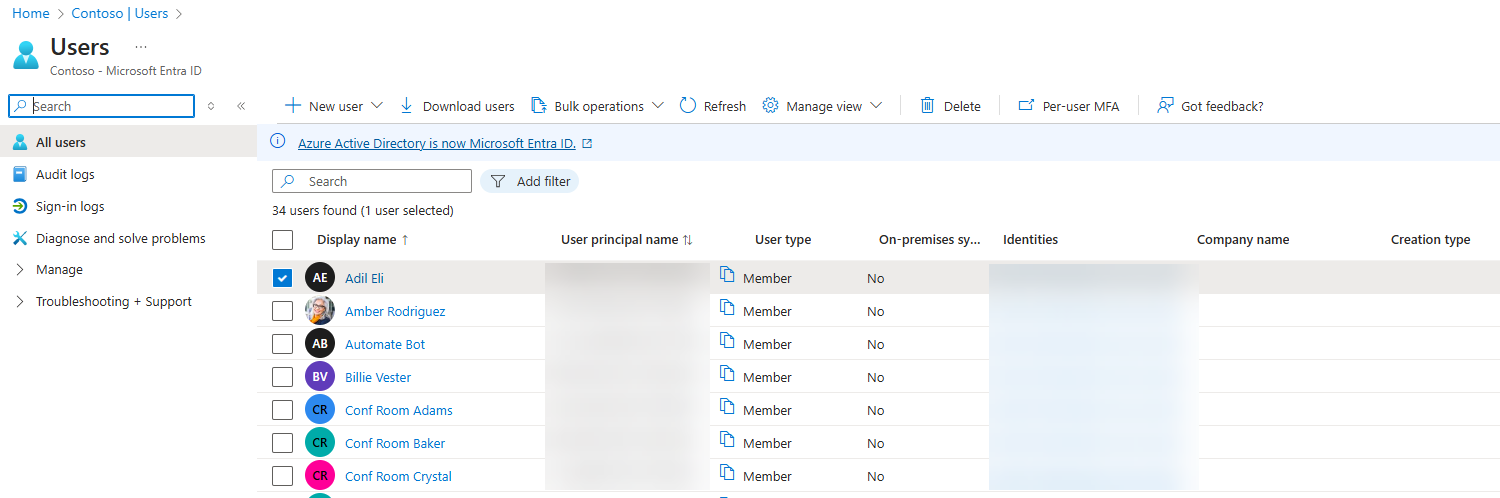Sort by User principal name column
The width and height of the screenshot is (1500, 498).
pos(627,240)
